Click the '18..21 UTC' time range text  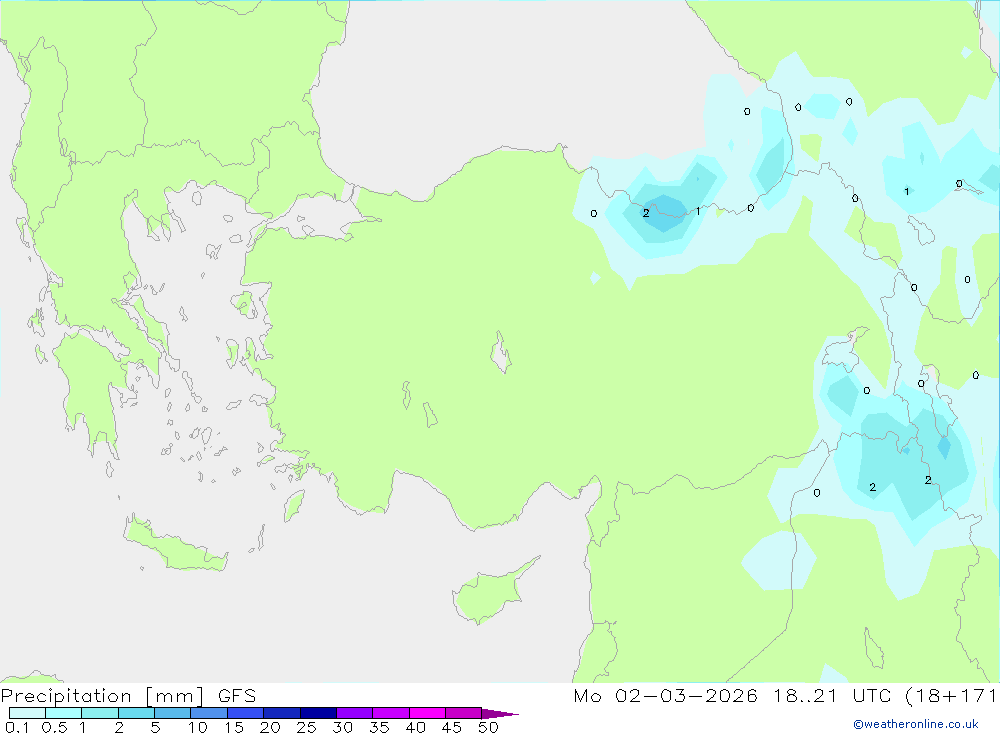pos(832,696)
